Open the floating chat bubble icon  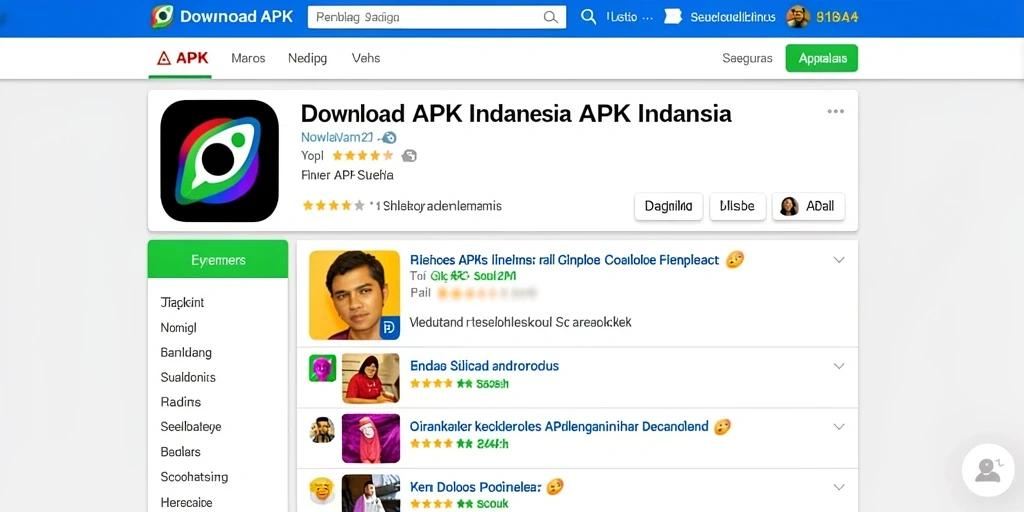(988, 470)
